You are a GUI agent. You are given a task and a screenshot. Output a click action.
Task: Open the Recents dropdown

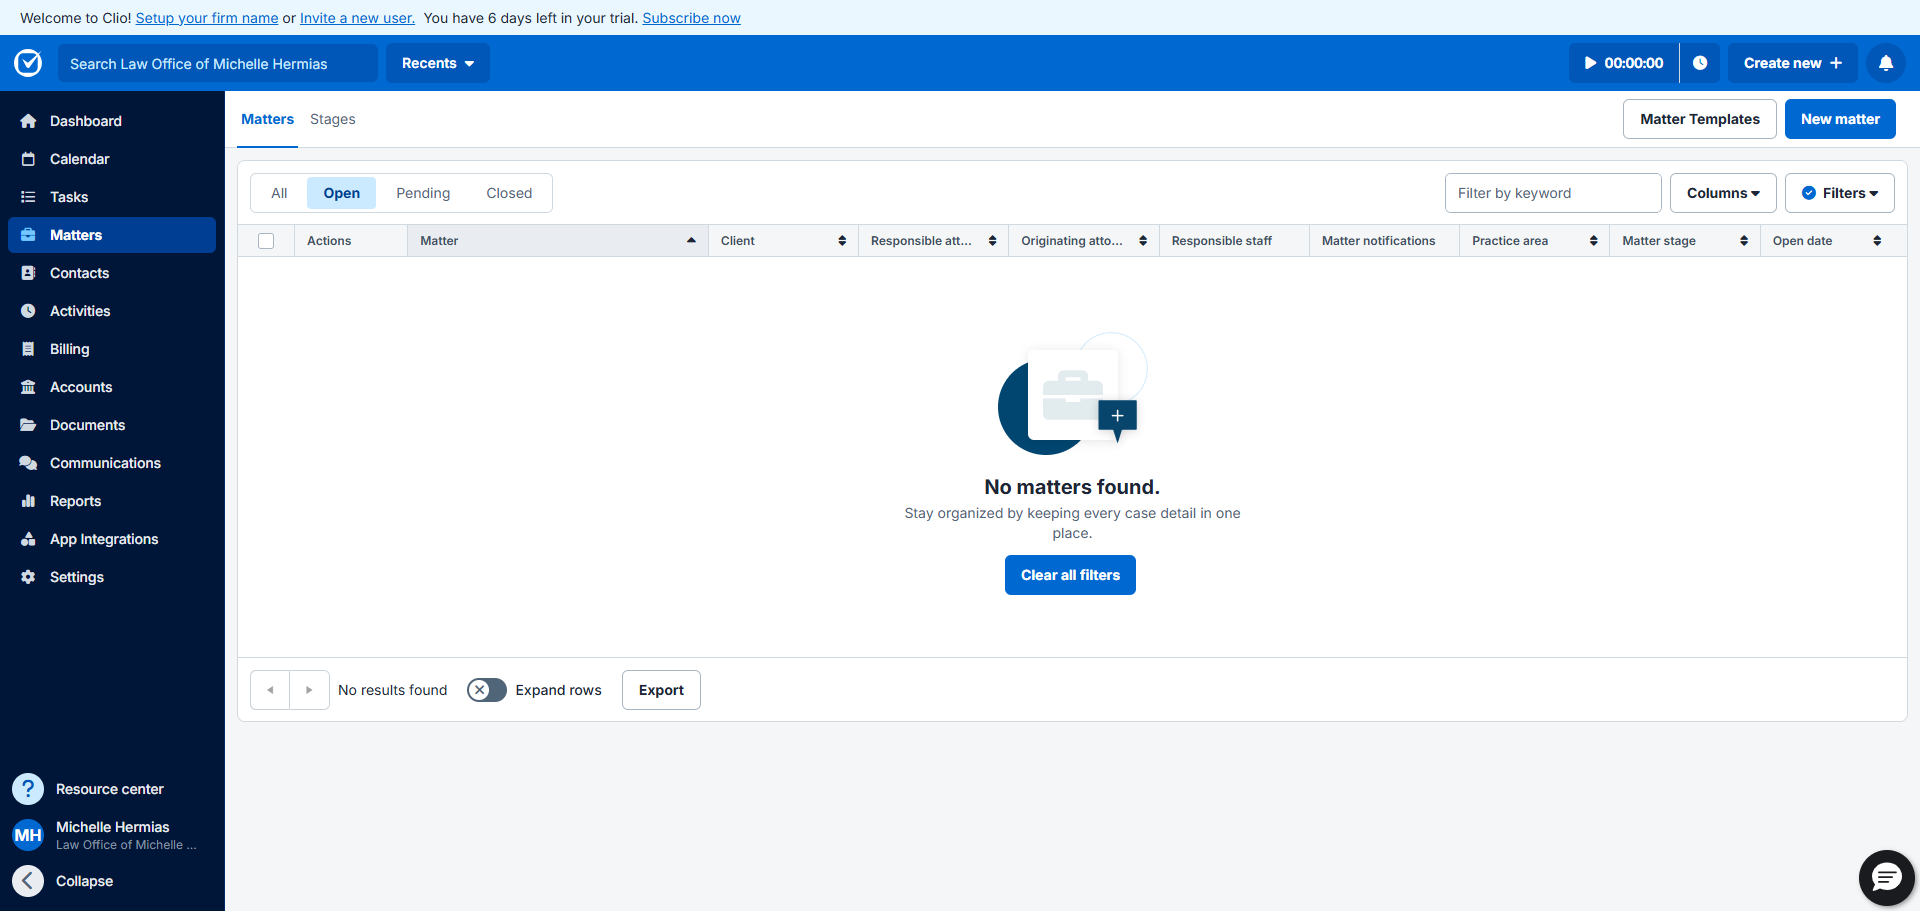coord(437,63)
